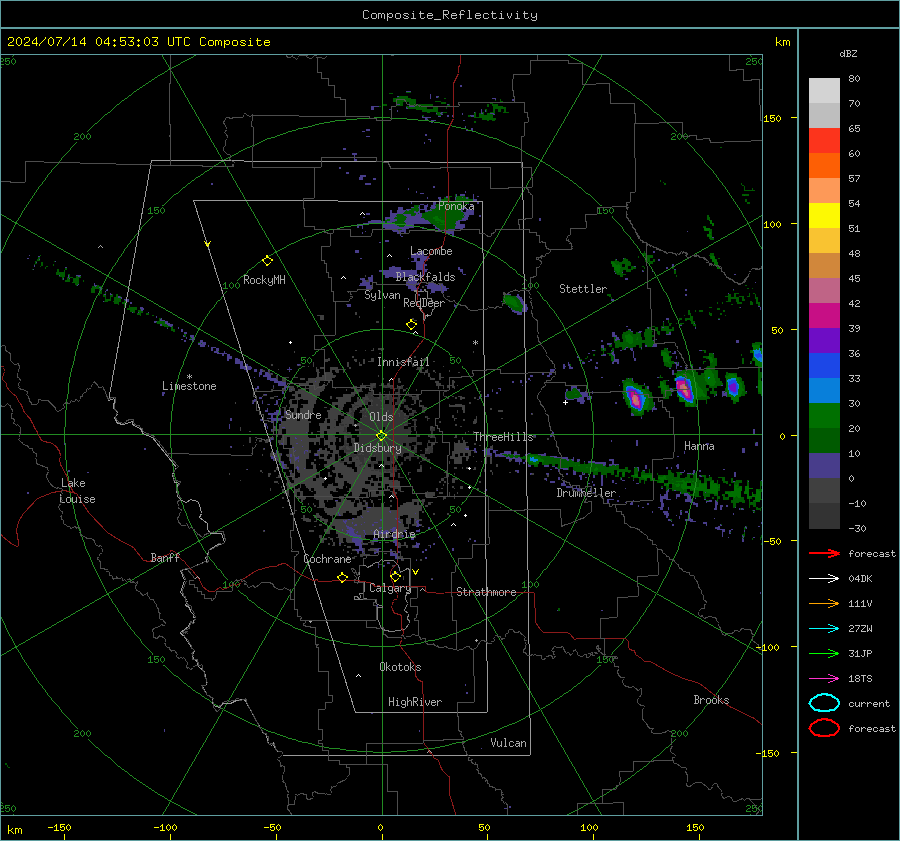The height and width of the screenshot is (841, 900).
Task: Click the HighRiver label
Action: [415, 702]
